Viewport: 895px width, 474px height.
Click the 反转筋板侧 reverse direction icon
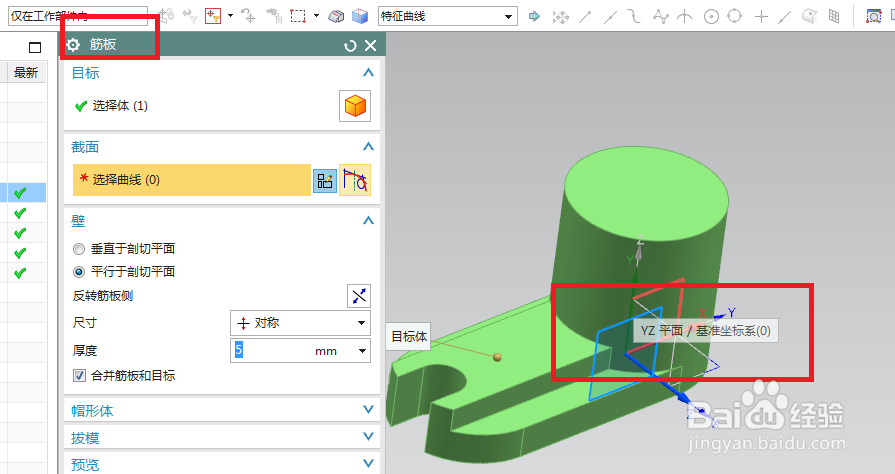[x=359, y=296]
